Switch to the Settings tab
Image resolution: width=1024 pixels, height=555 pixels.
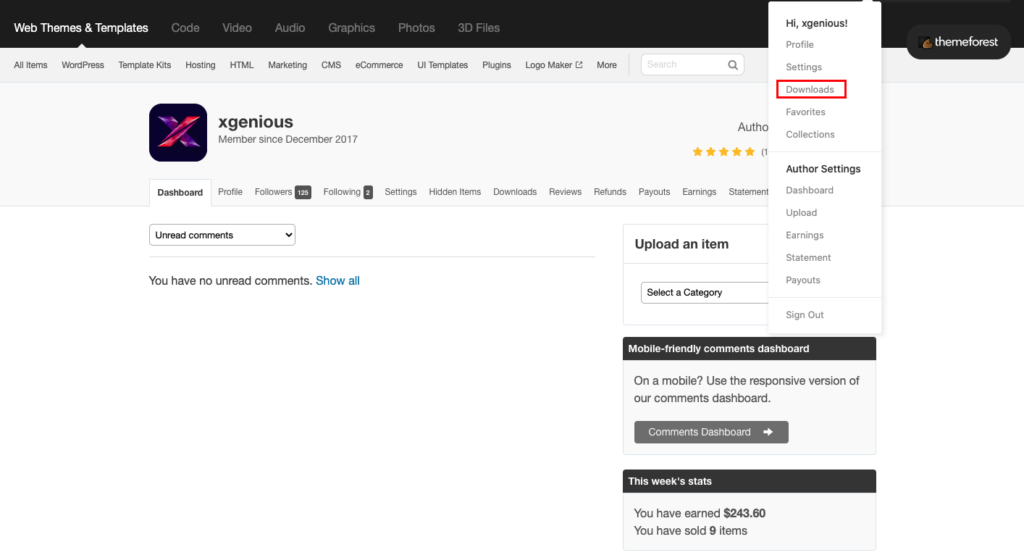pos(400,192)
